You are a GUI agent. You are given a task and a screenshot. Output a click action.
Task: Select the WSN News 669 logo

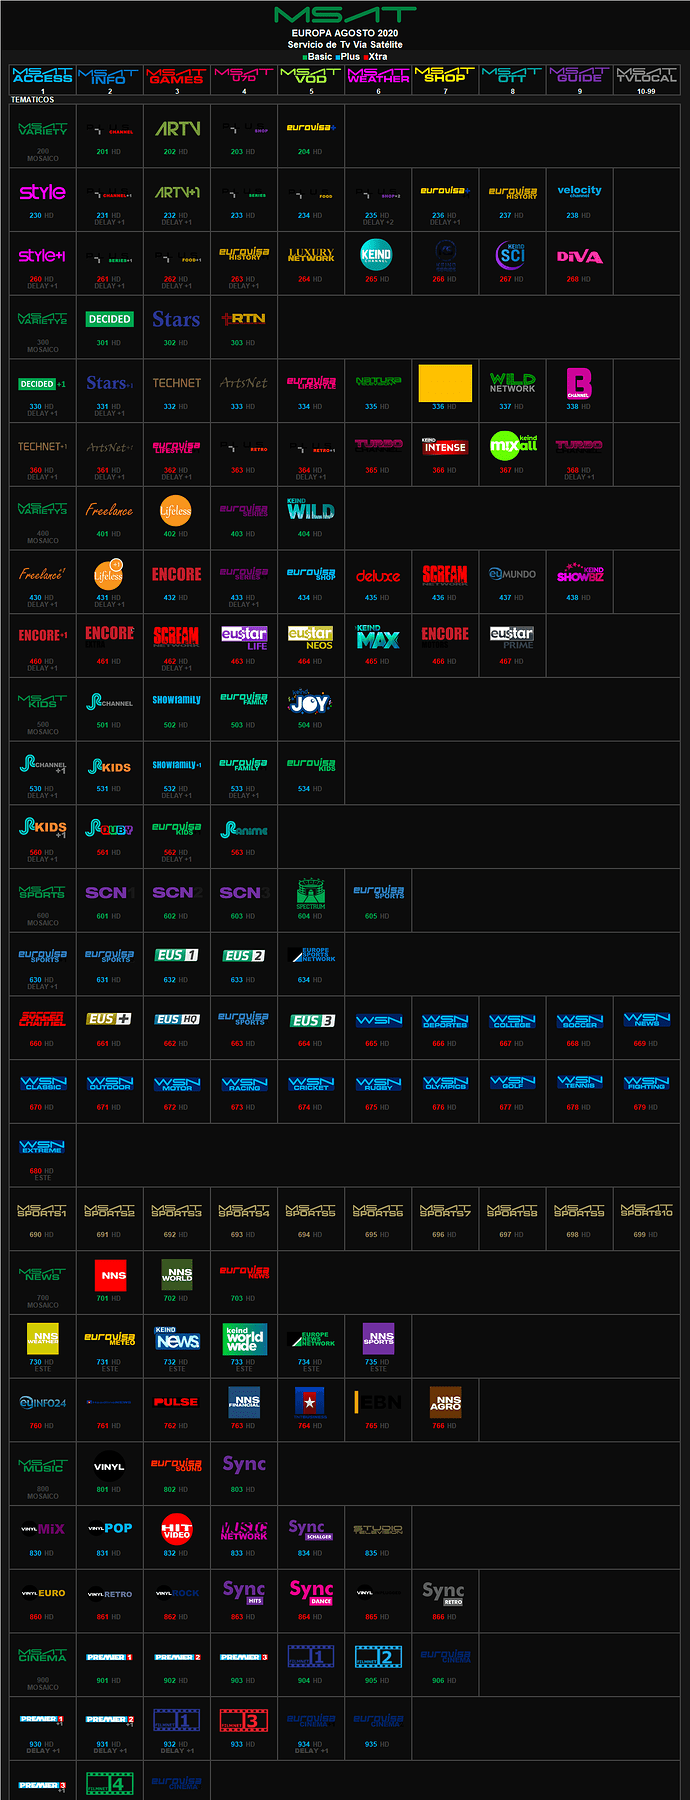647,1019
